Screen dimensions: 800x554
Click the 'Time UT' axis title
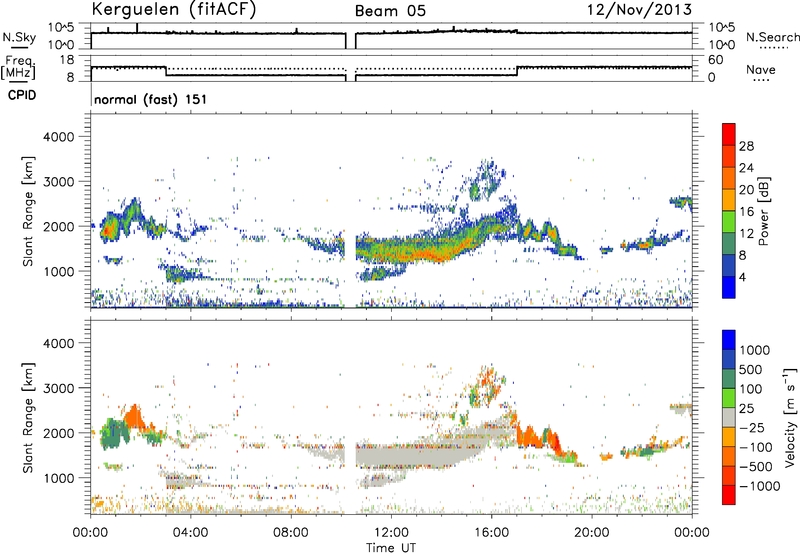click(x=391, y=548)
